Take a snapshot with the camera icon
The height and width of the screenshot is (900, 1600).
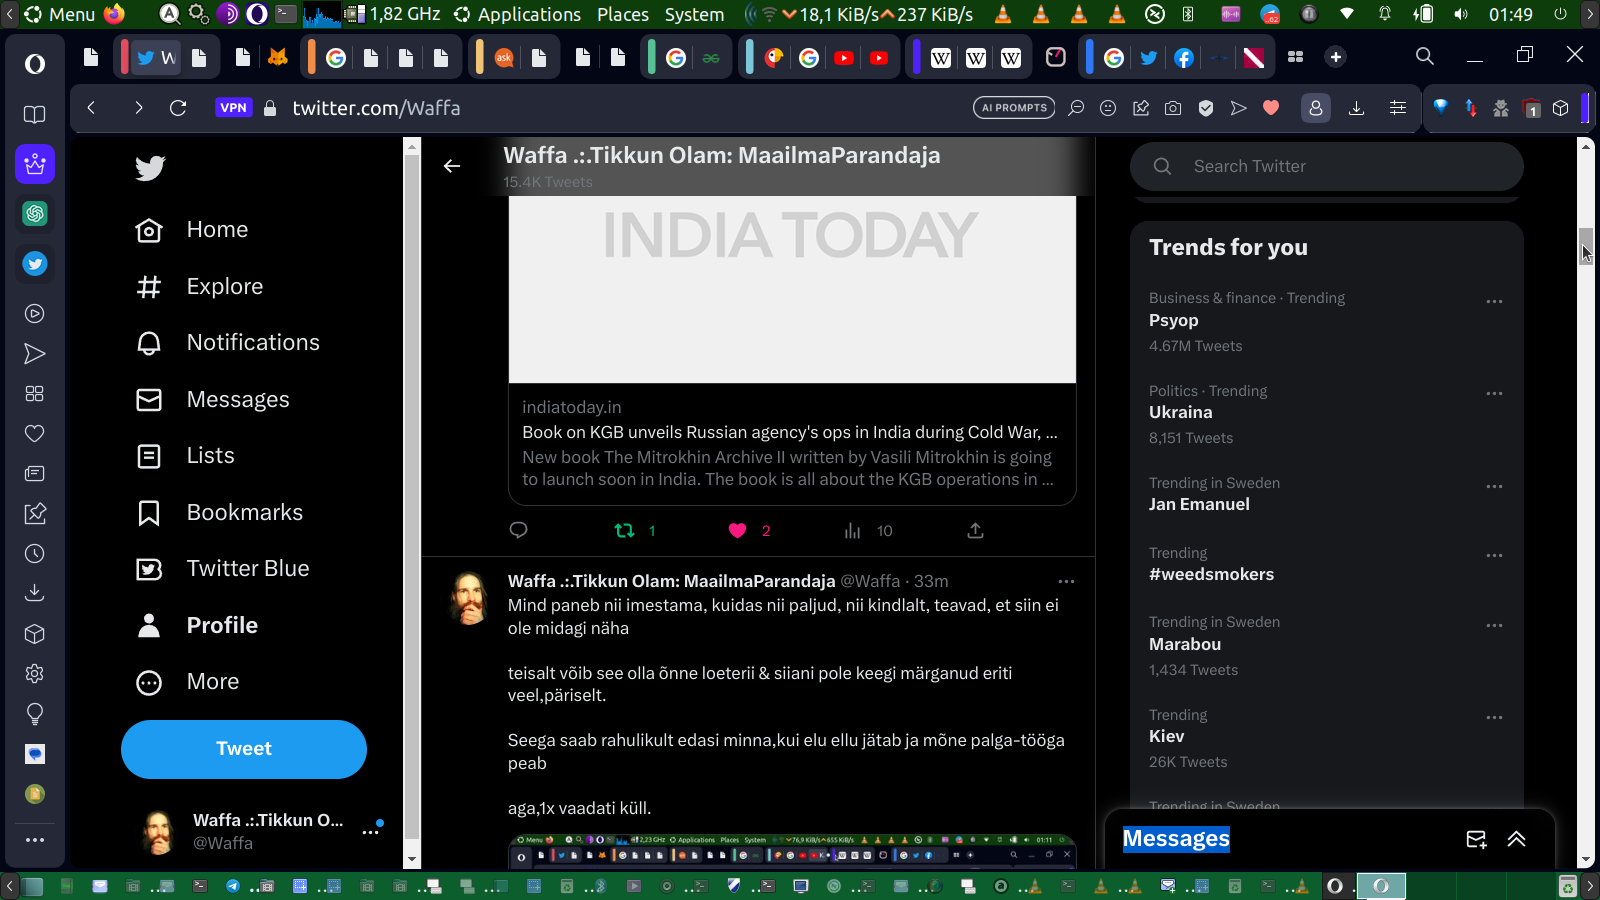tap(1173, 108)
